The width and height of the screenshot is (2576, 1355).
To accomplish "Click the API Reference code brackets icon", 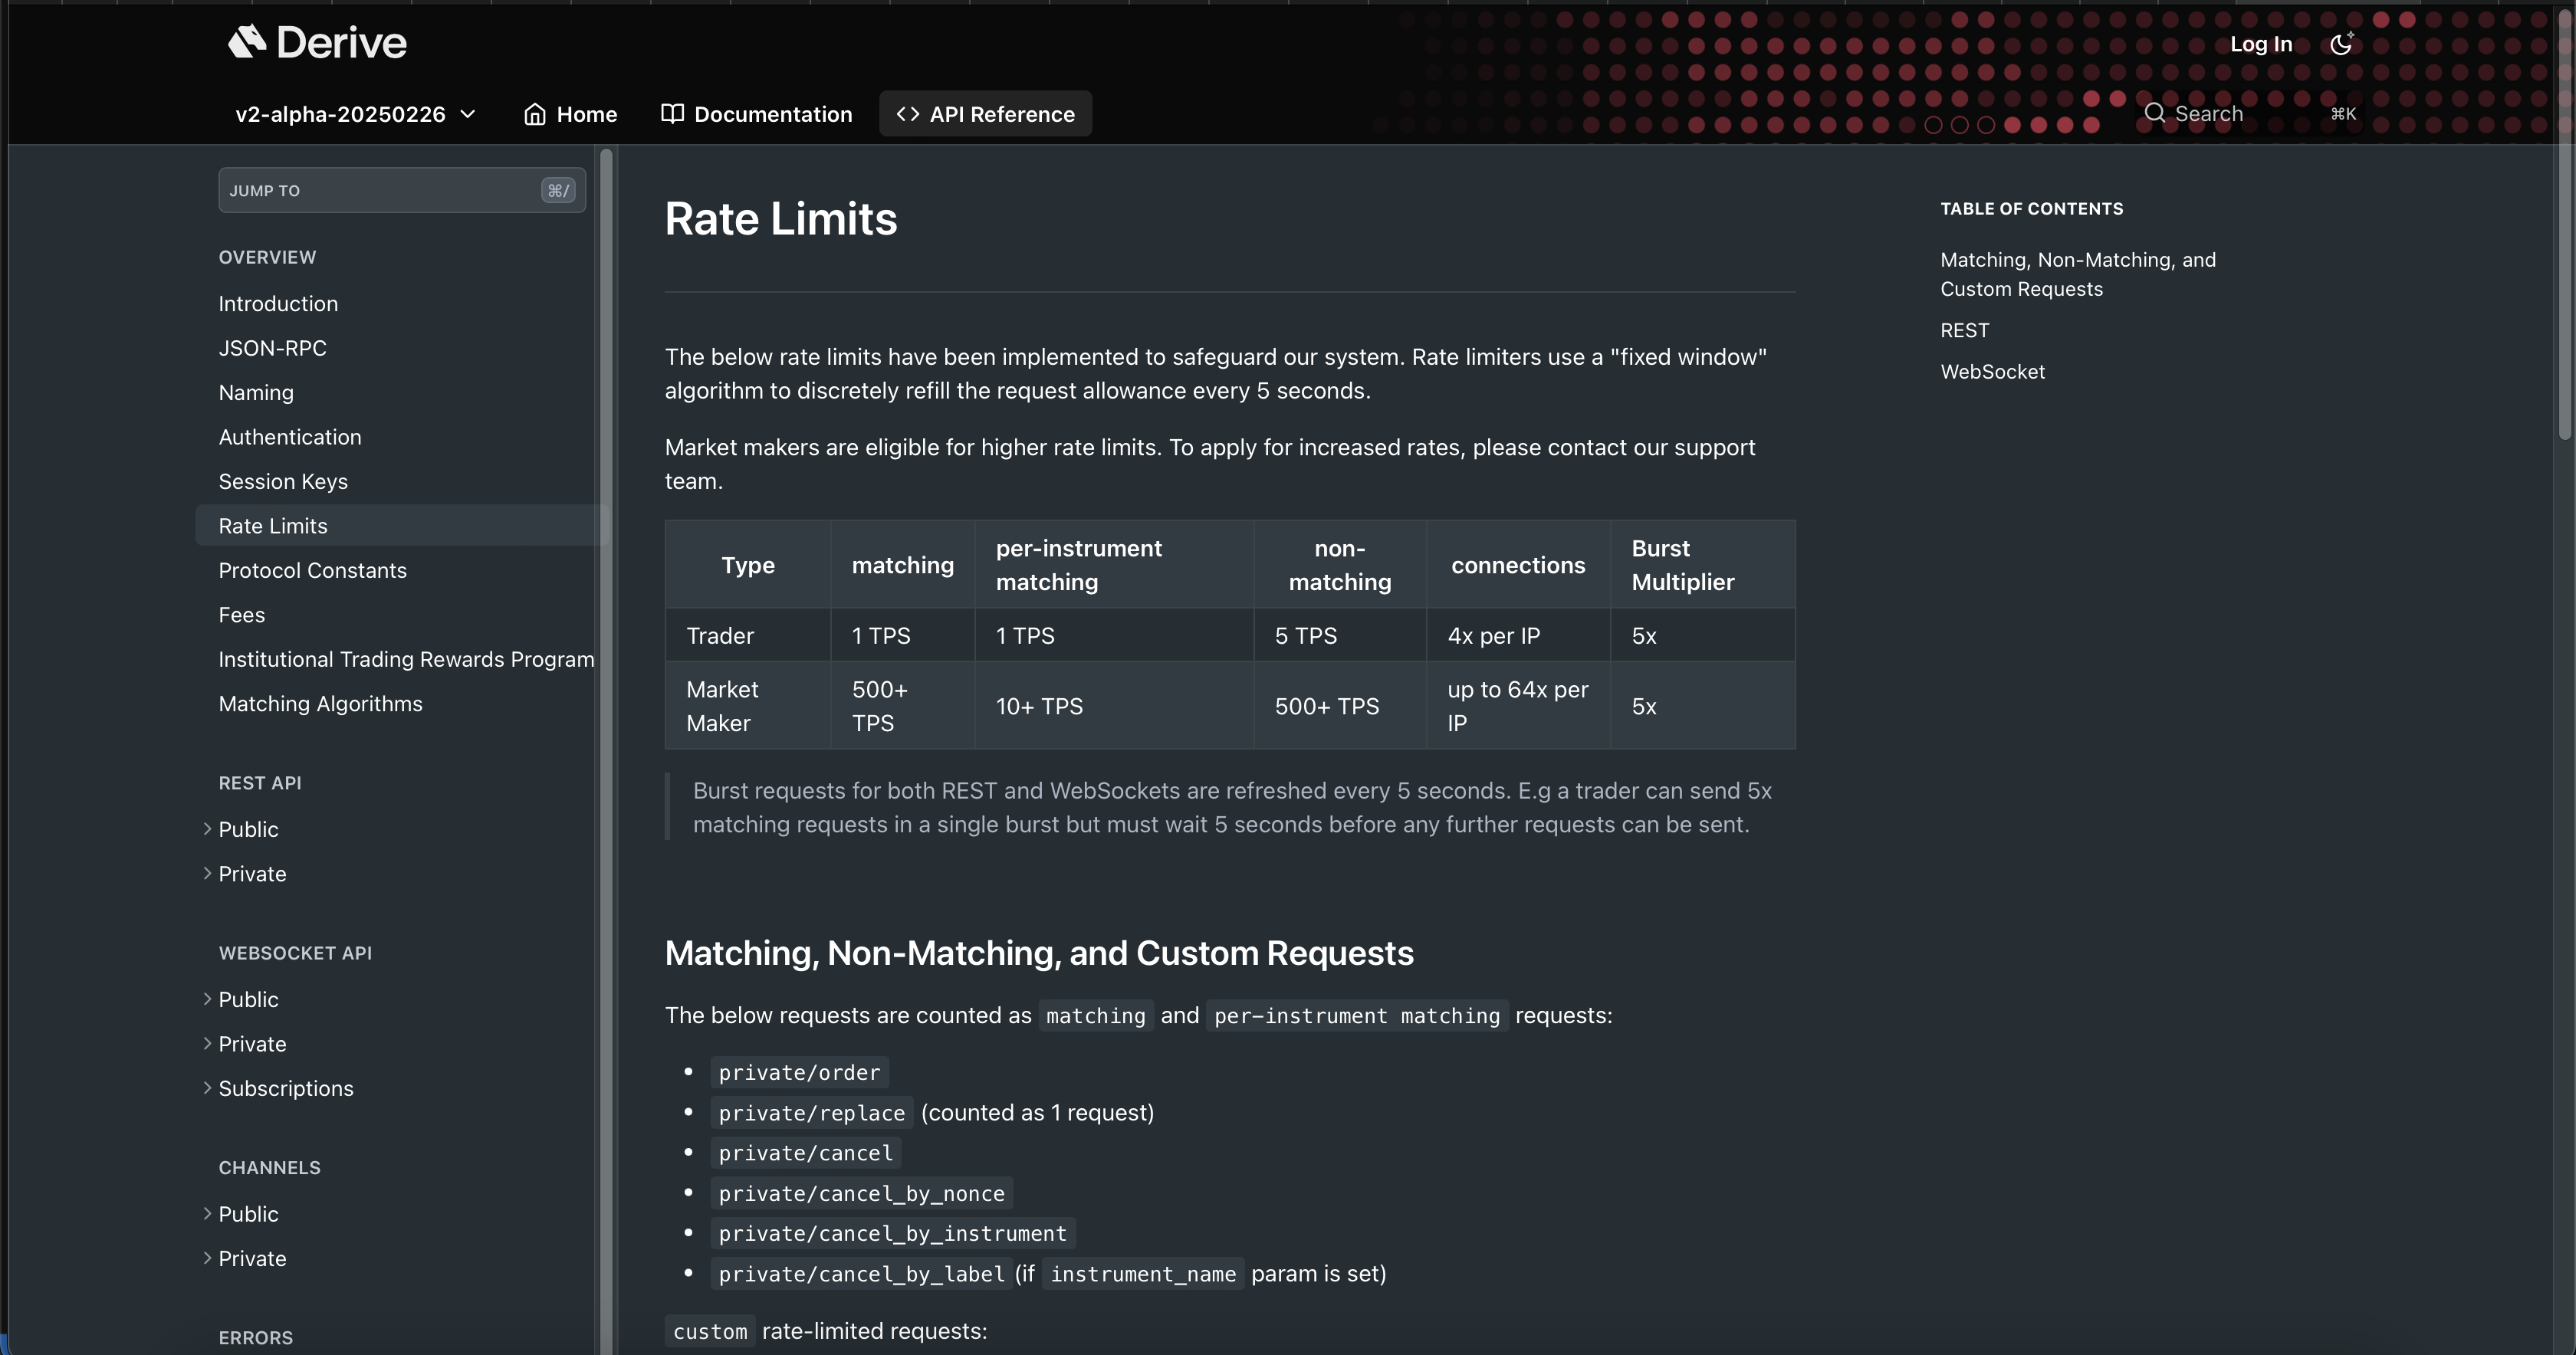I will click(x=907, y=114).
